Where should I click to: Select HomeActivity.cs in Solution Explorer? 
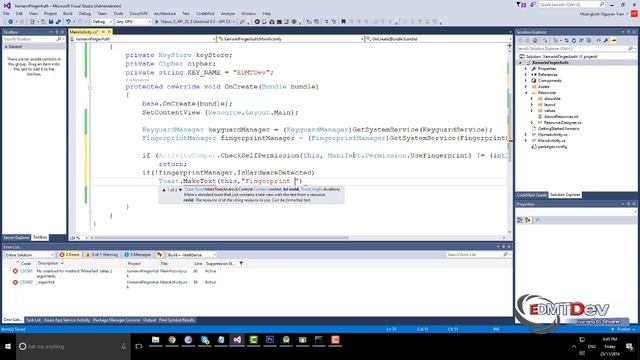click(552, 134)
